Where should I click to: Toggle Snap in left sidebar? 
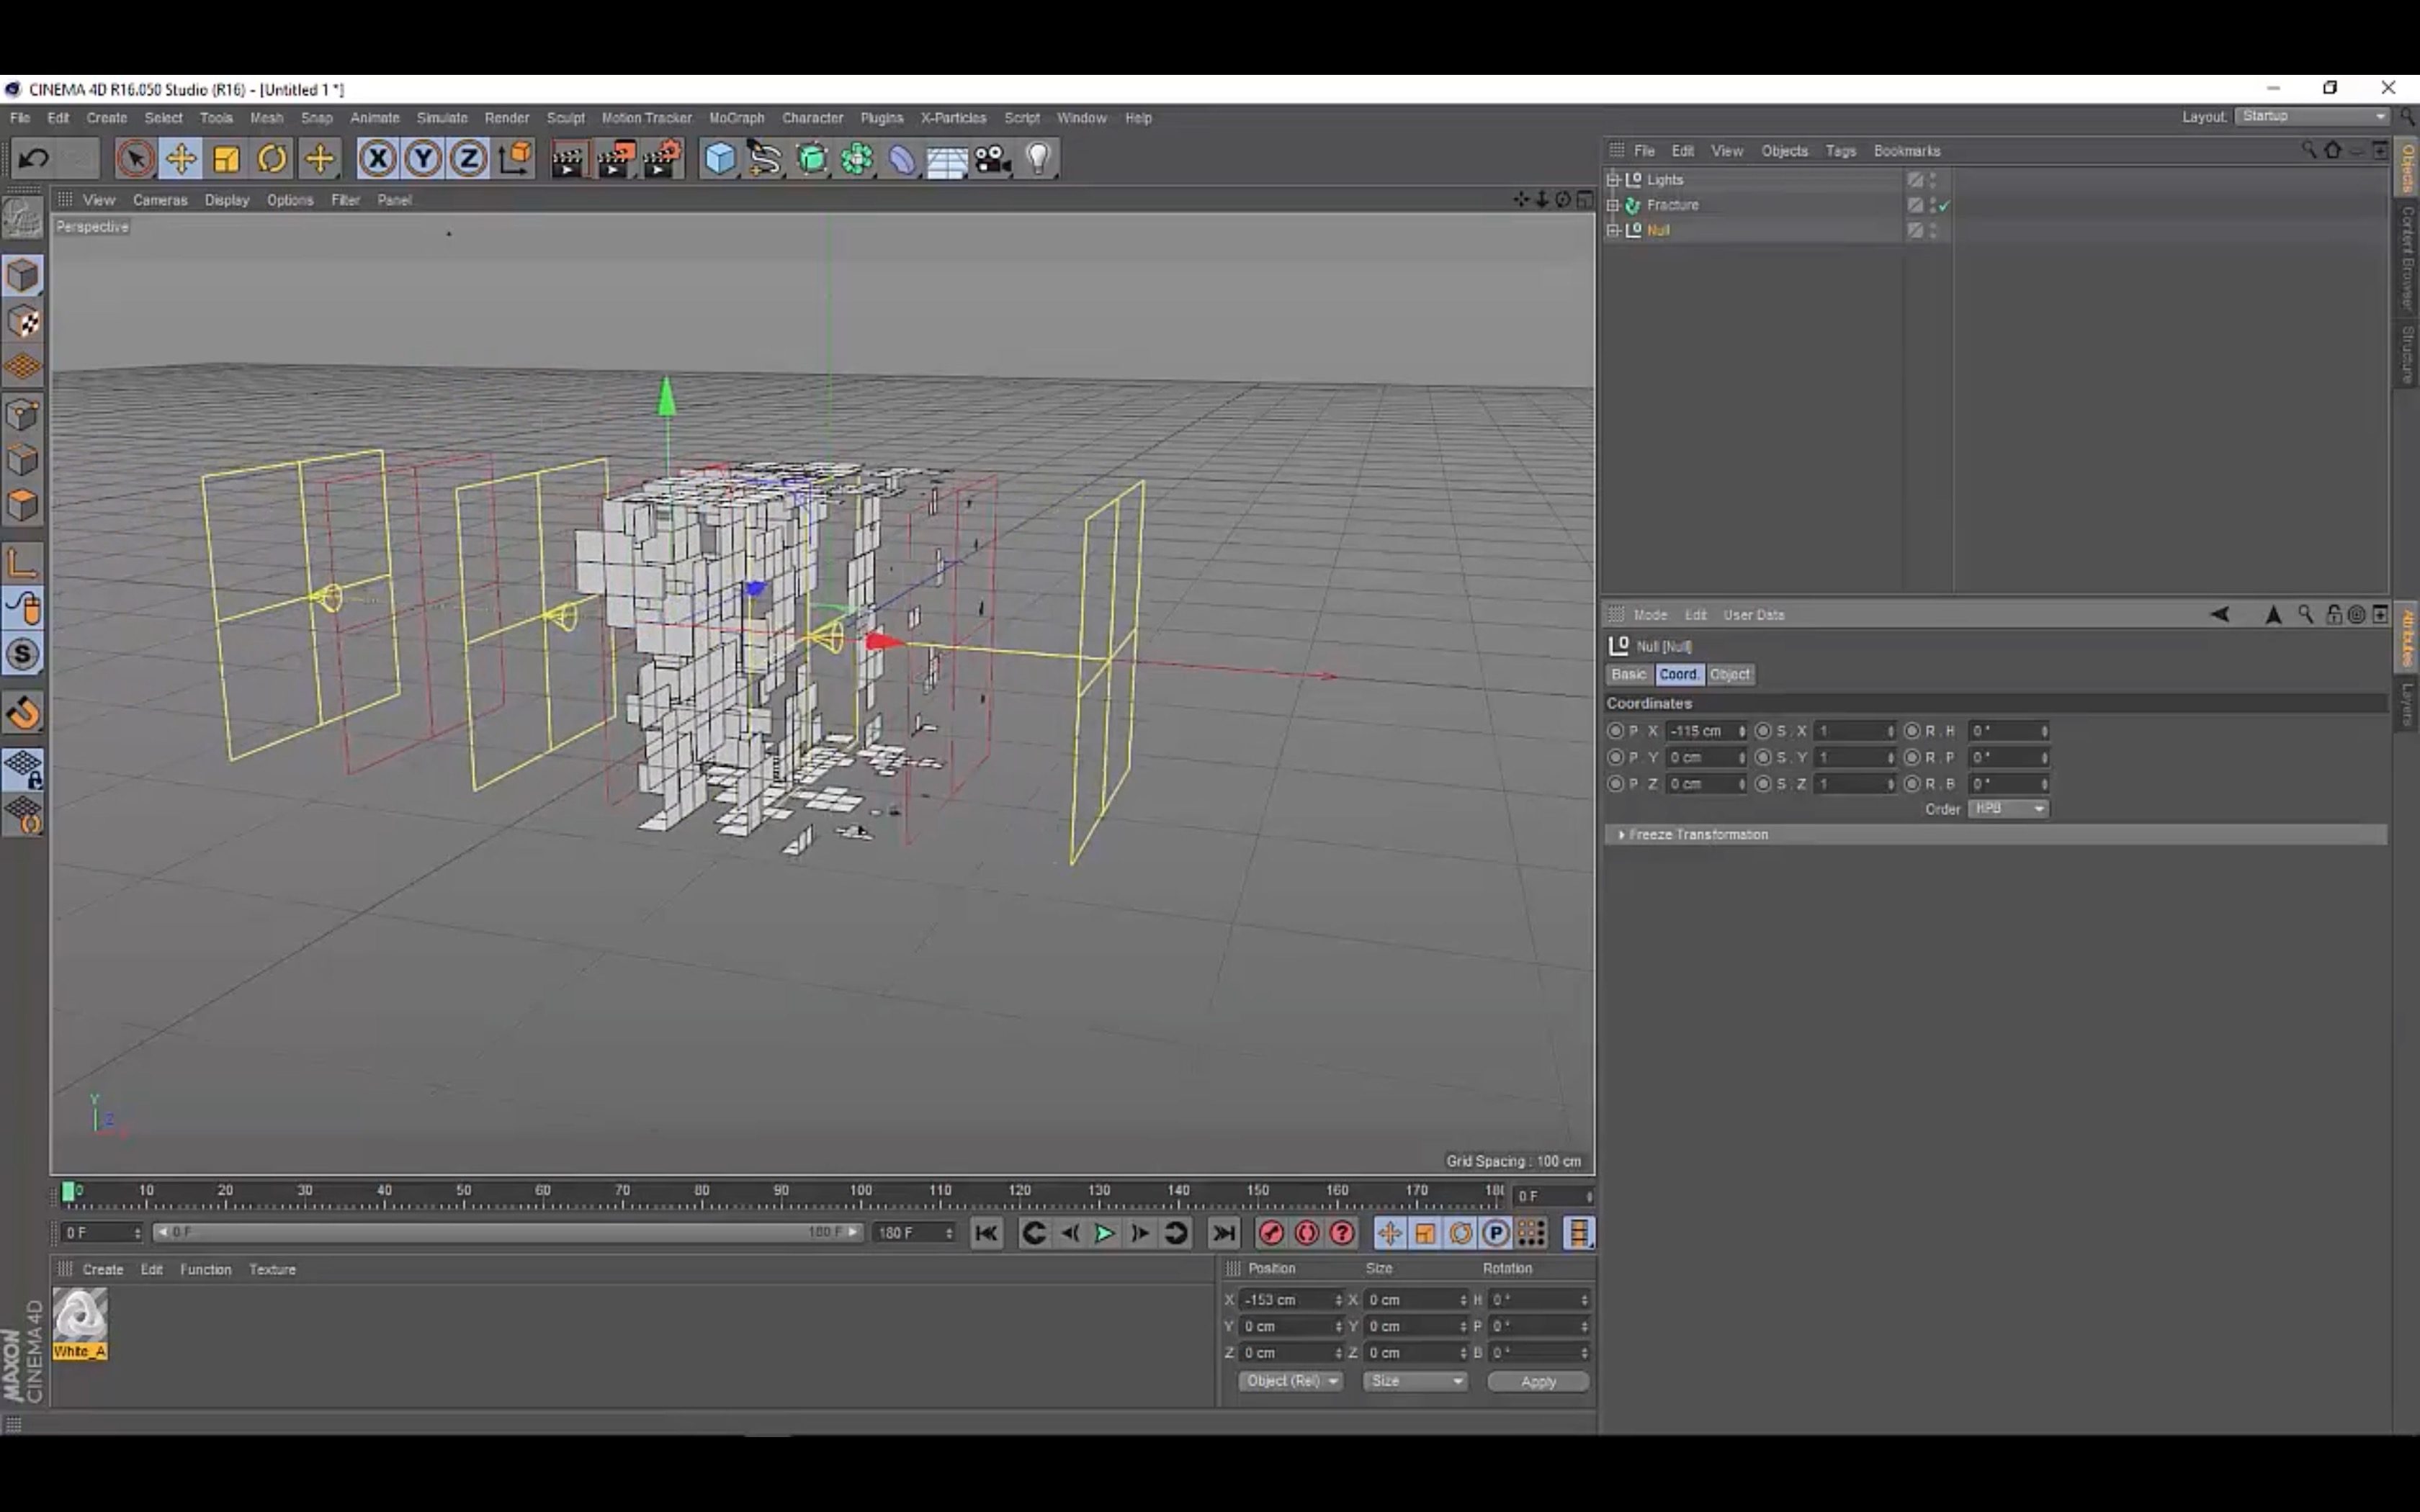(22, 654)
